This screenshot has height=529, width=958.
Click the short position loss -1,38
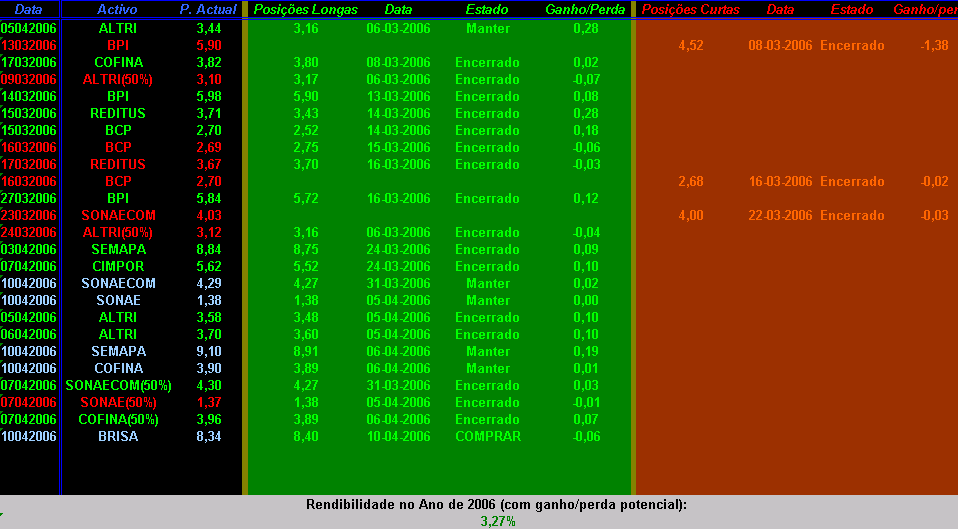pos(934,45)
